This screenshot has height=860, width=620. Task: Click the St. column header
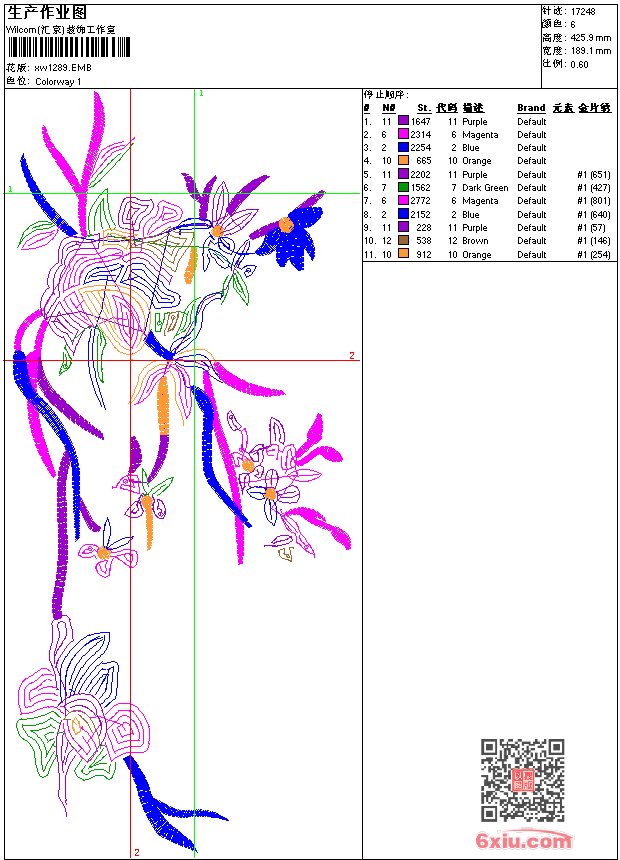coord(424,108)
